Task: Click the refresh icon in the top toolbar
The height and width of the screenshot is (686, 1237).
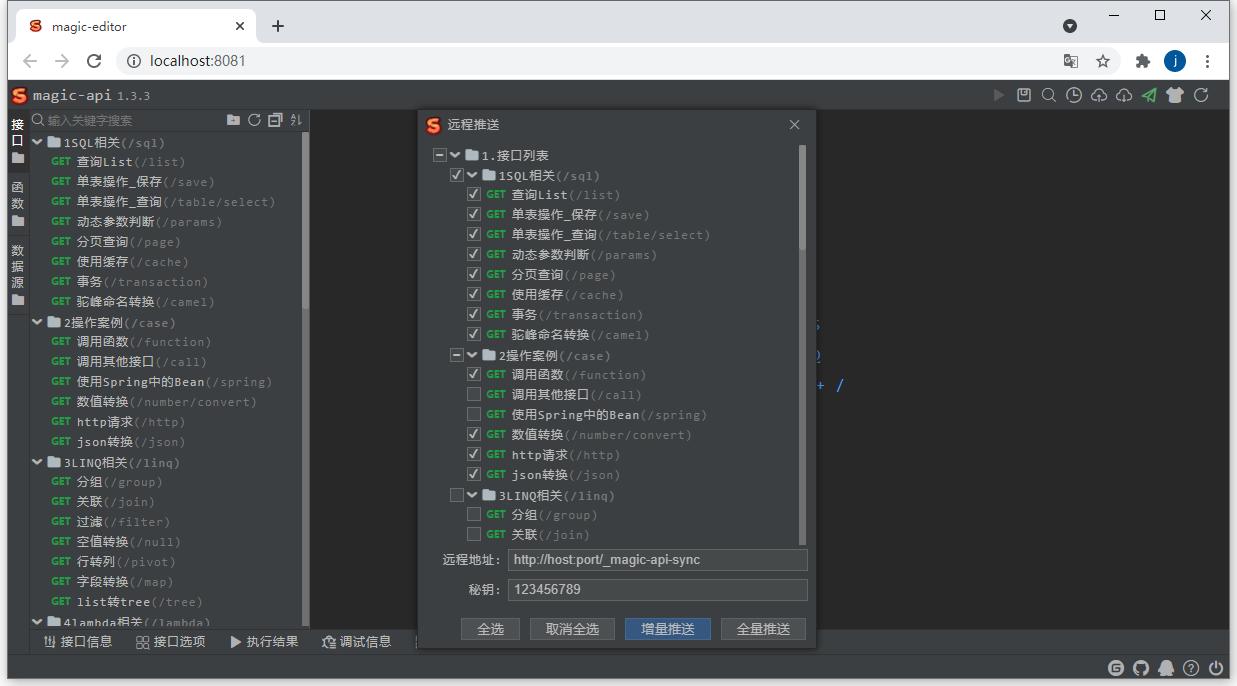Action: (x=1200, y=94)
